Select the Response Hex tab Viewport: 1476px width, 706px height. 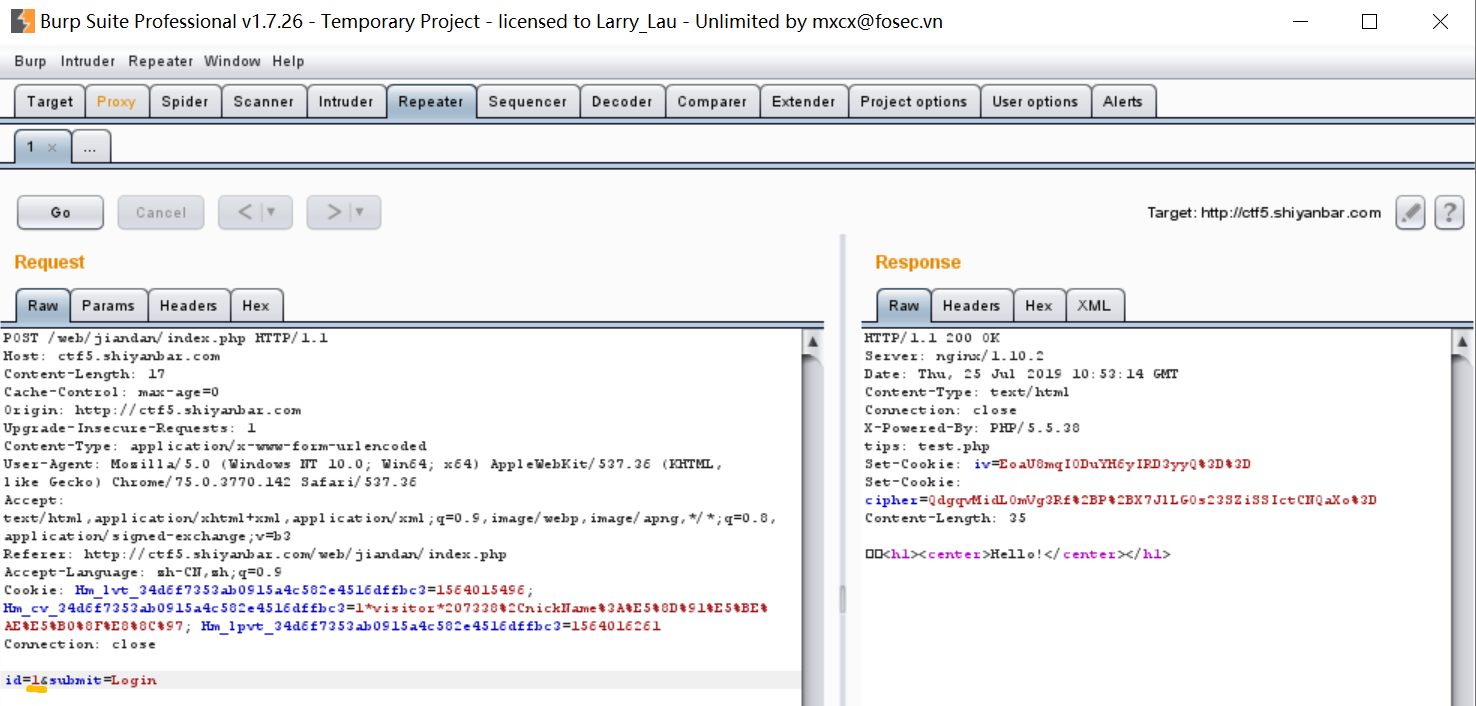tap(1039, 306)
